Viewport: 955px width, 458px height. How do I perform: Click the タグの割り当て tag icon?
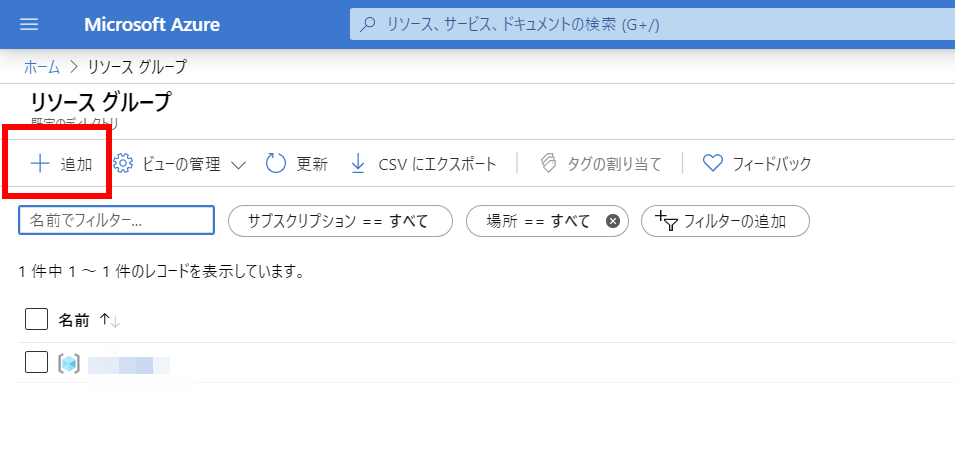[548, 164]
